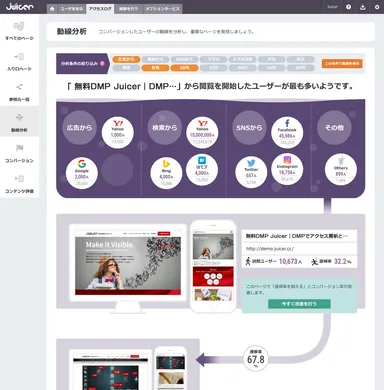Select the Instagram source bubble
The height and width of the screenshot is (390, 384).
click(x=287, y=169)
